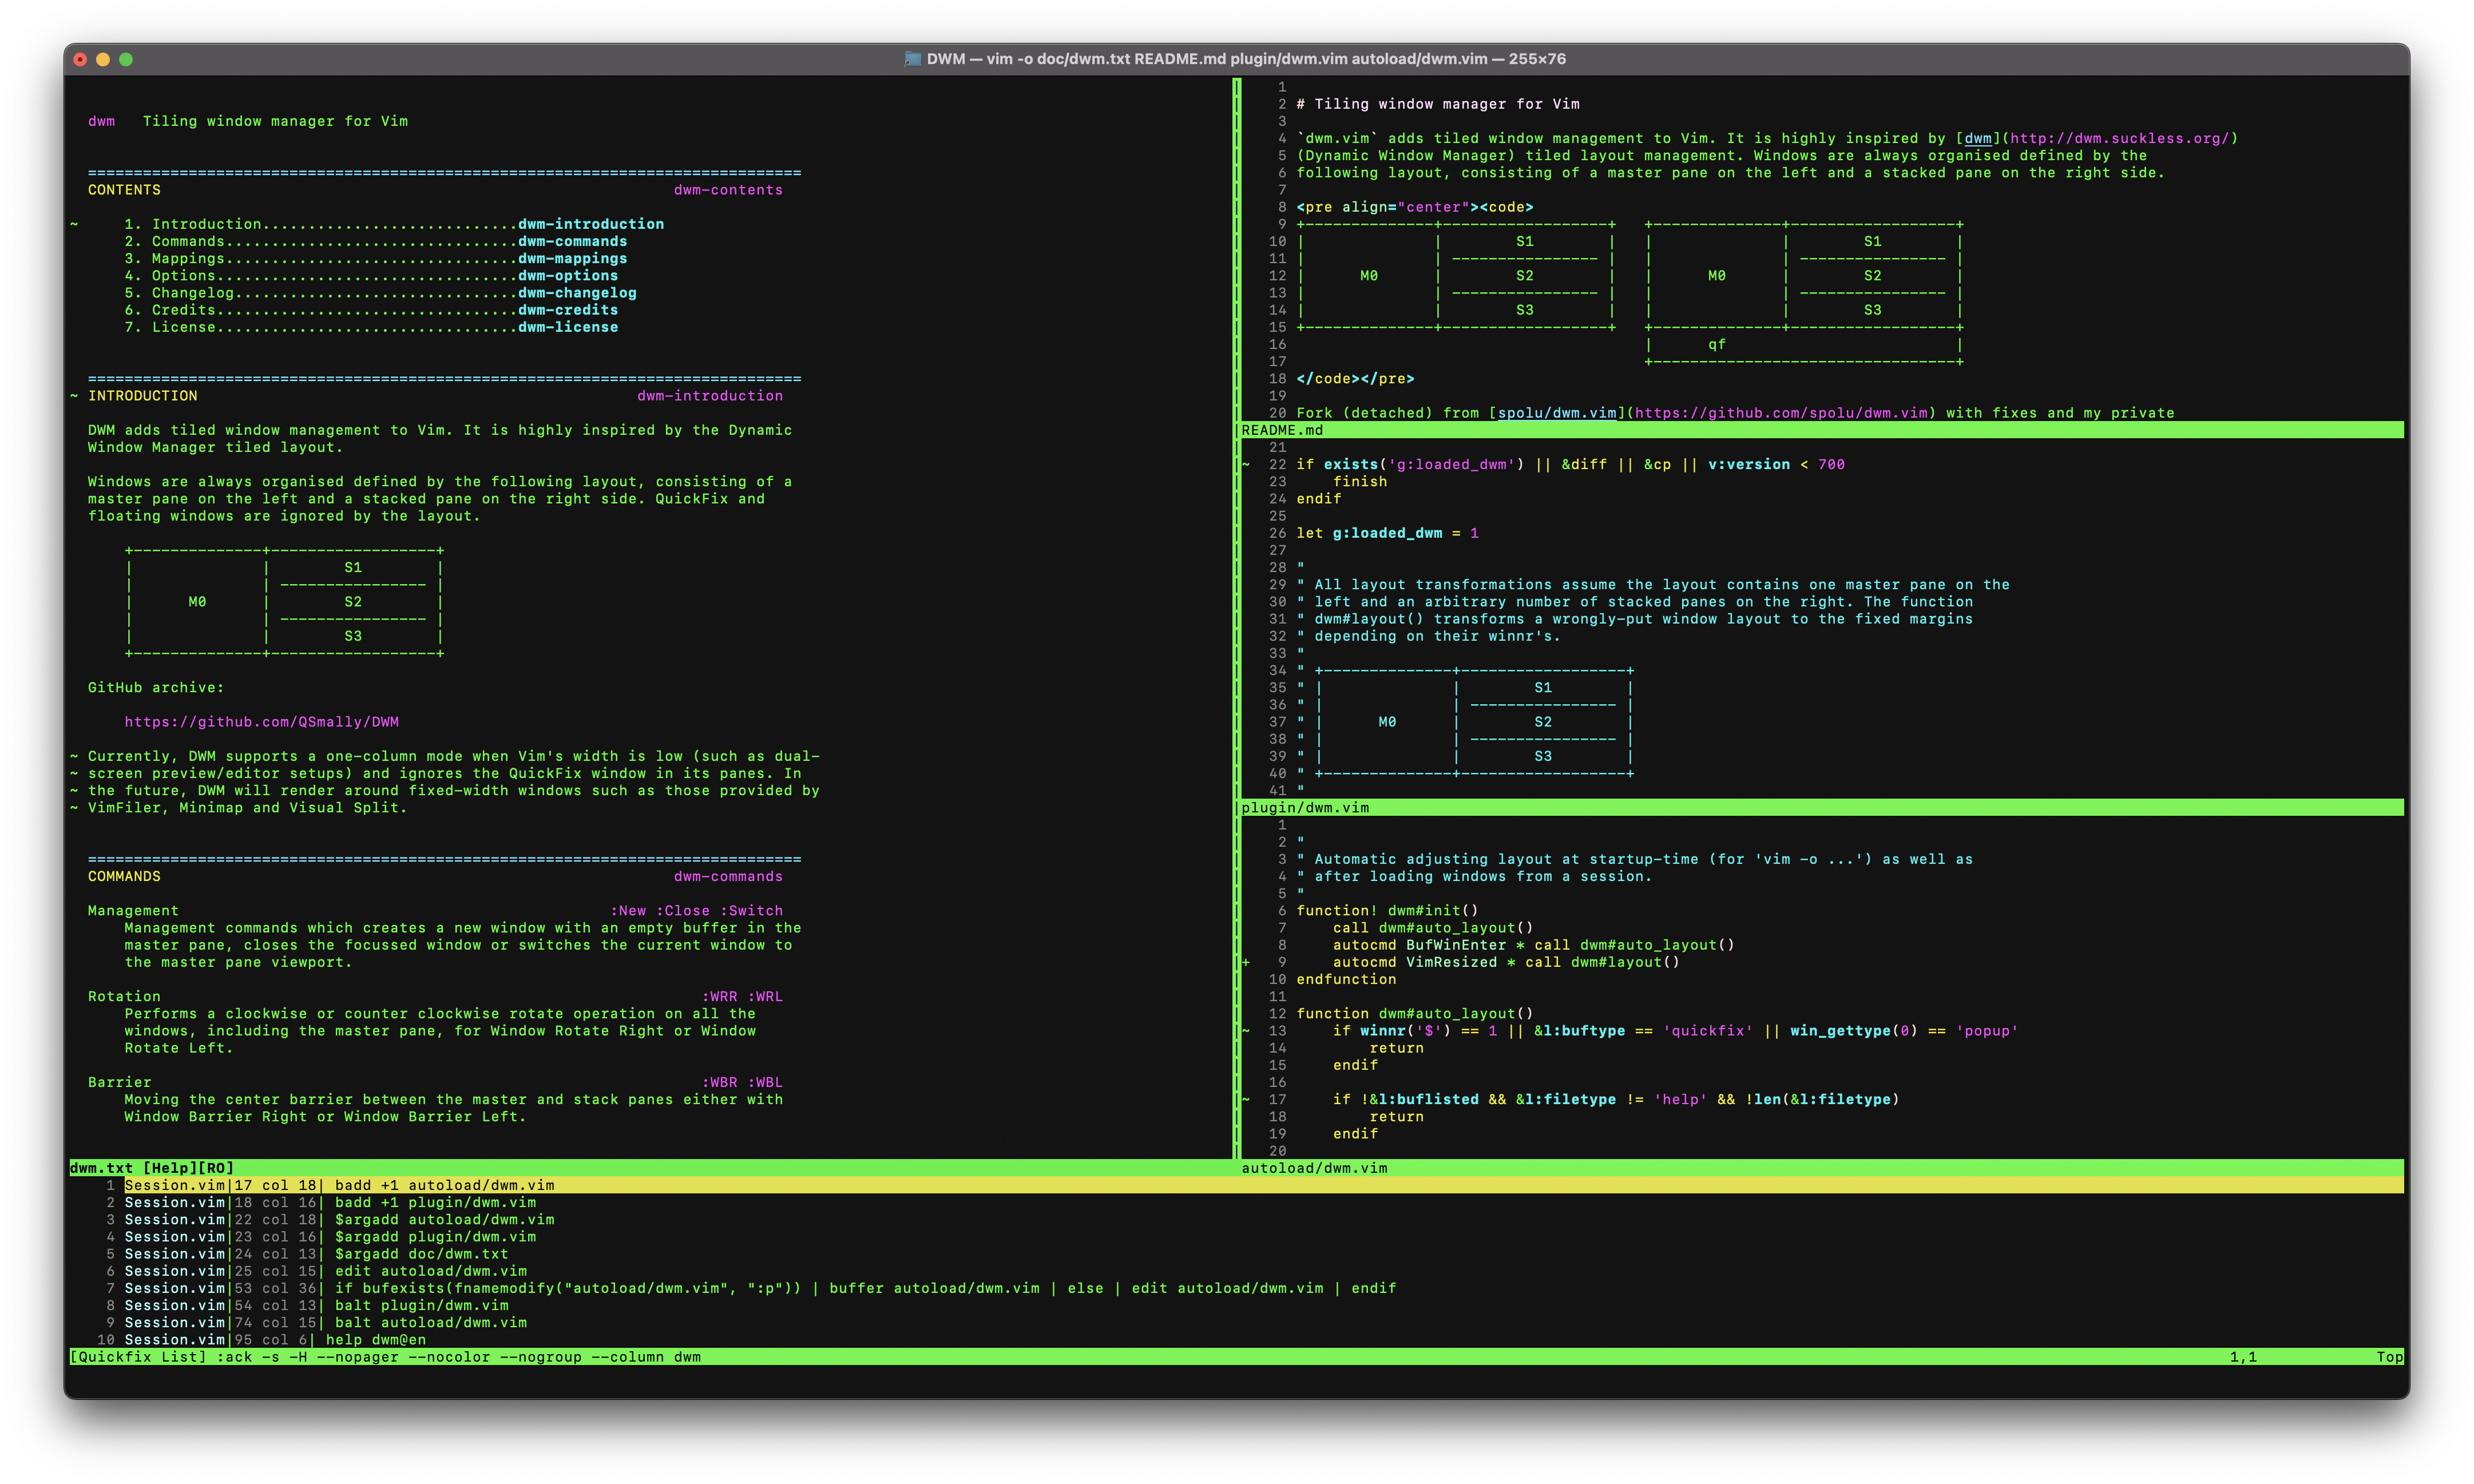Screen dimensions: 2474x1484
Task: Open the dwm-license contents link
Action: (x=568, y=327)
